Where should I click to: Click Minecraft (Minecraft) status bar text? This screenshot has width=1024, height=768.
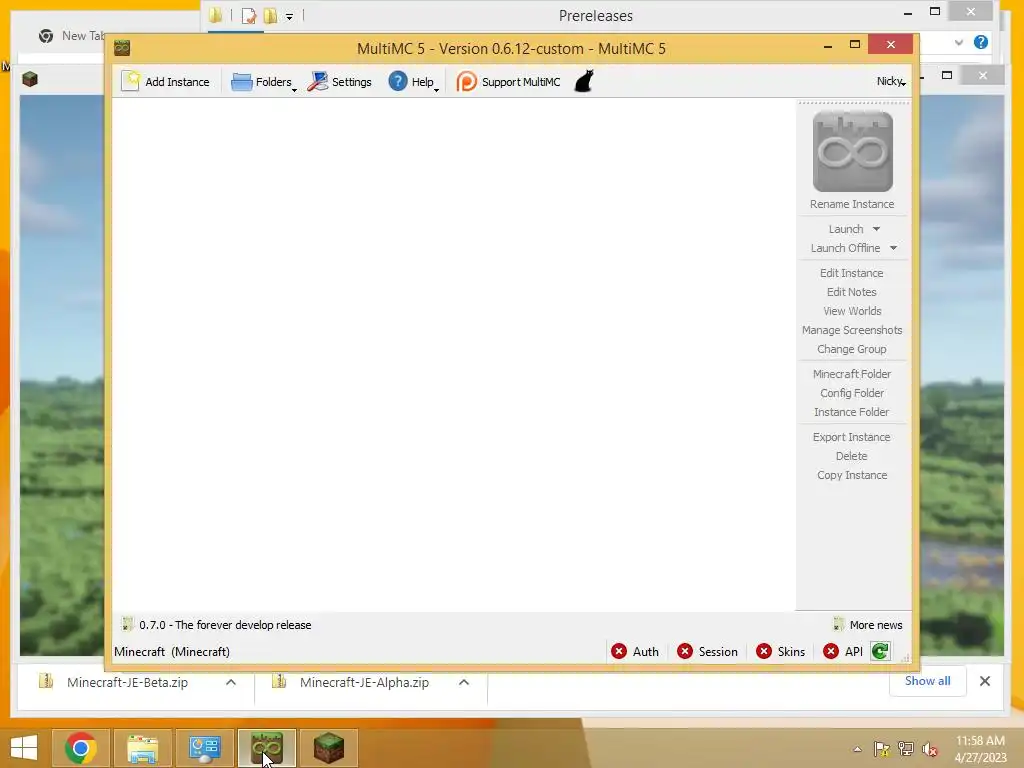pos(172,652)
